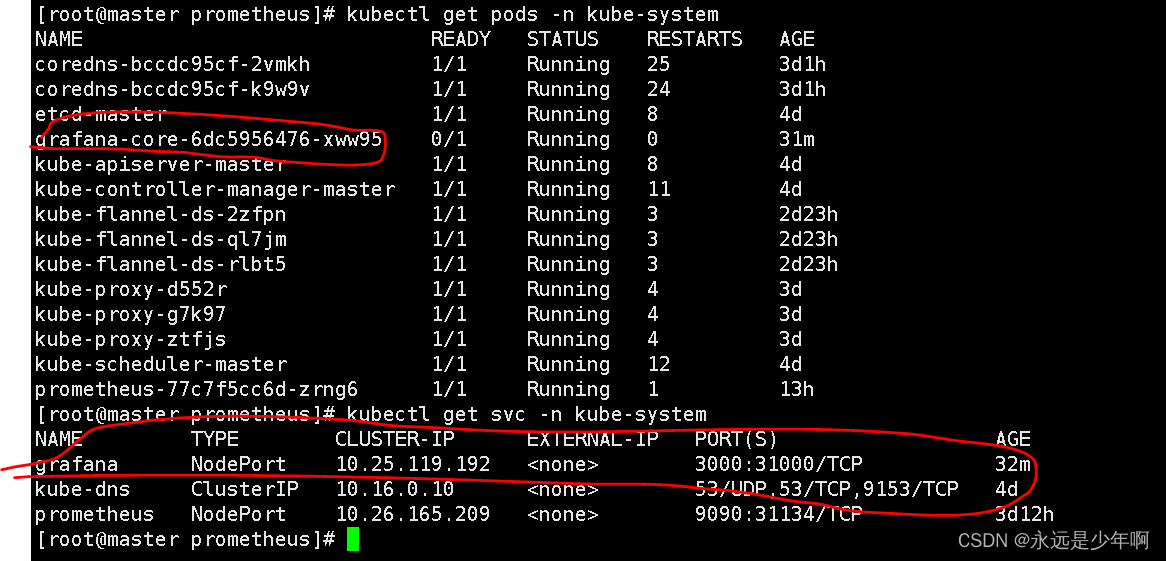The height and width of the screenshot is (561, 1166).
Task: Select grafana-core-6dc5956476-xww95 pod name
Action: 208,139
